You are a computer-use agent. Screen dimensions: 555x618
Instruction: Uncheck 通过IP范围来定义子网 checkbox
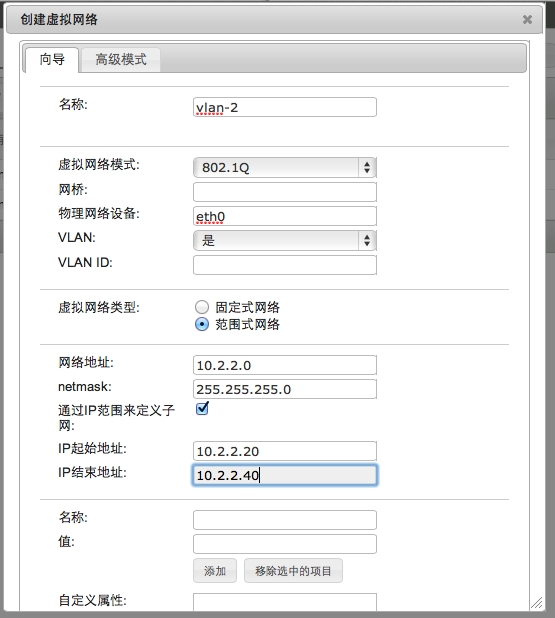coord(202,408)
